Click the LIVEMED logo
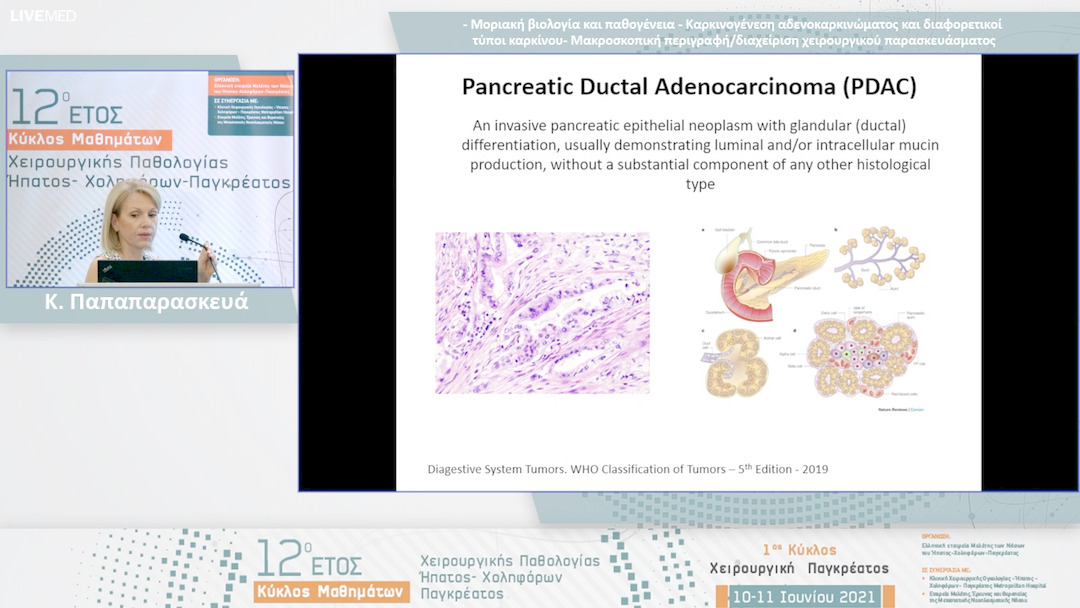Screen dimensions: 1080x608 pyautogui.click(x=43, y=16)
